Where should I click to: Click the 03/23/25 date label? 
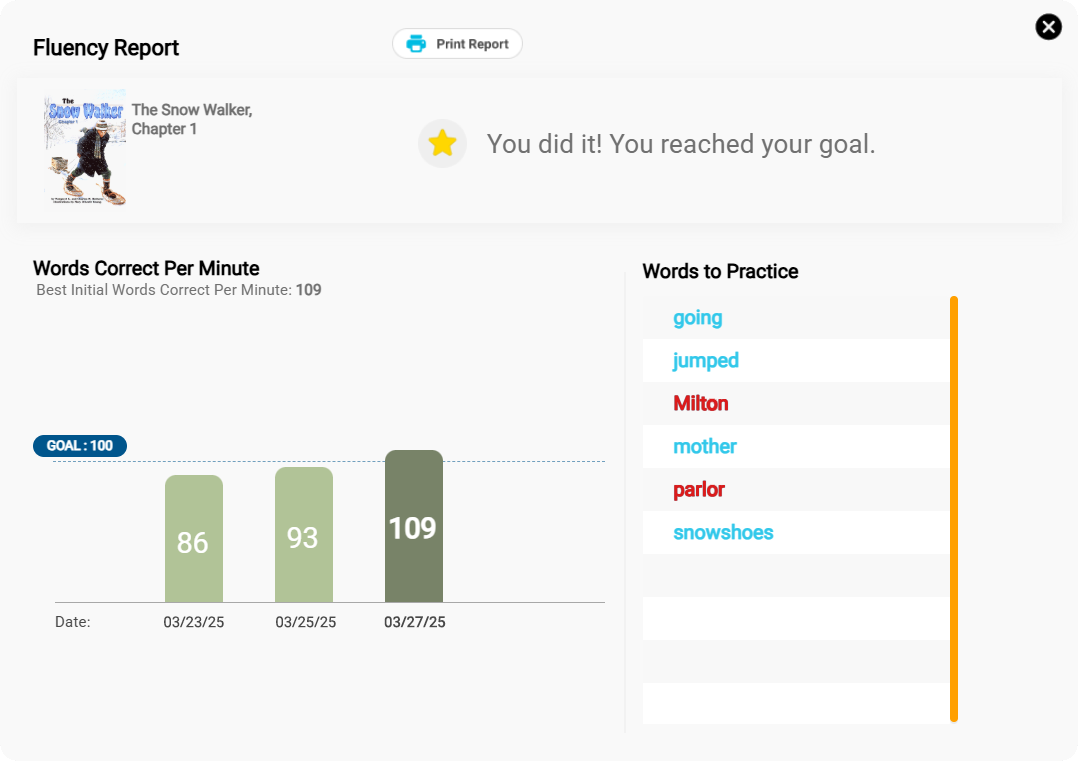(193, 622)
